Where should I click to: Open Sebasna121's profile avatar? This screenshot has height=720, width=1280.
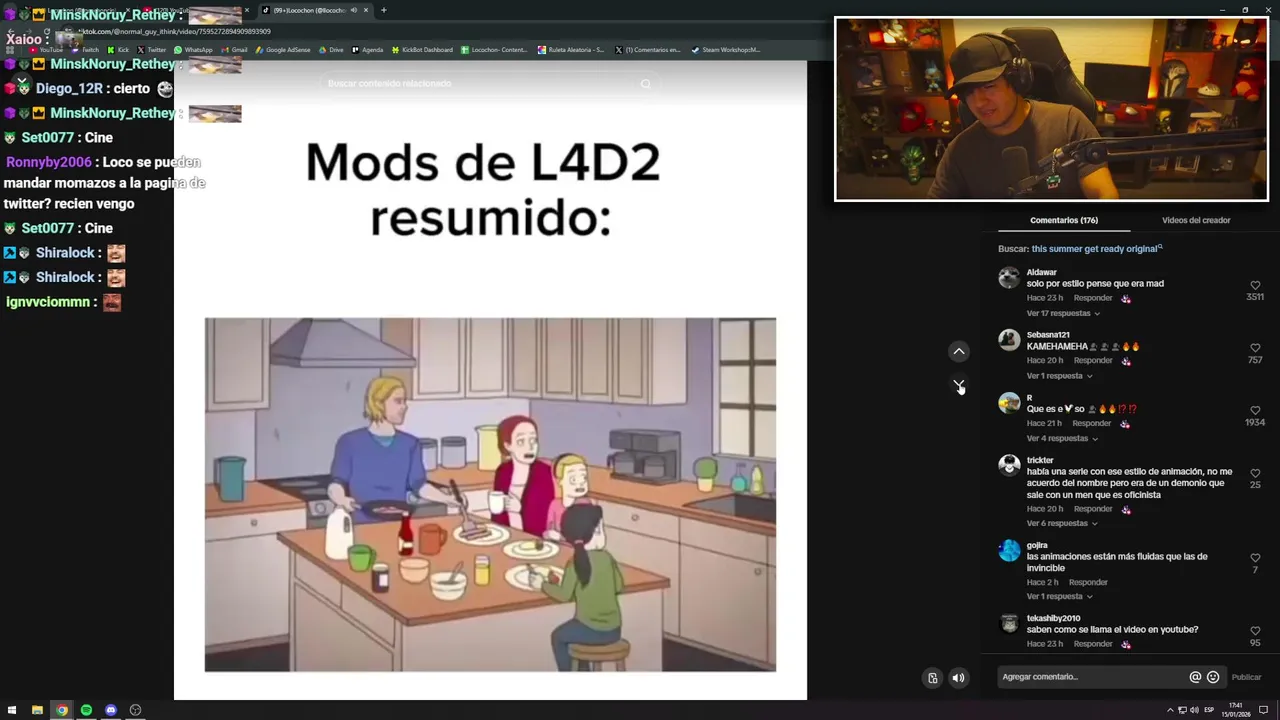(1009, 340)
